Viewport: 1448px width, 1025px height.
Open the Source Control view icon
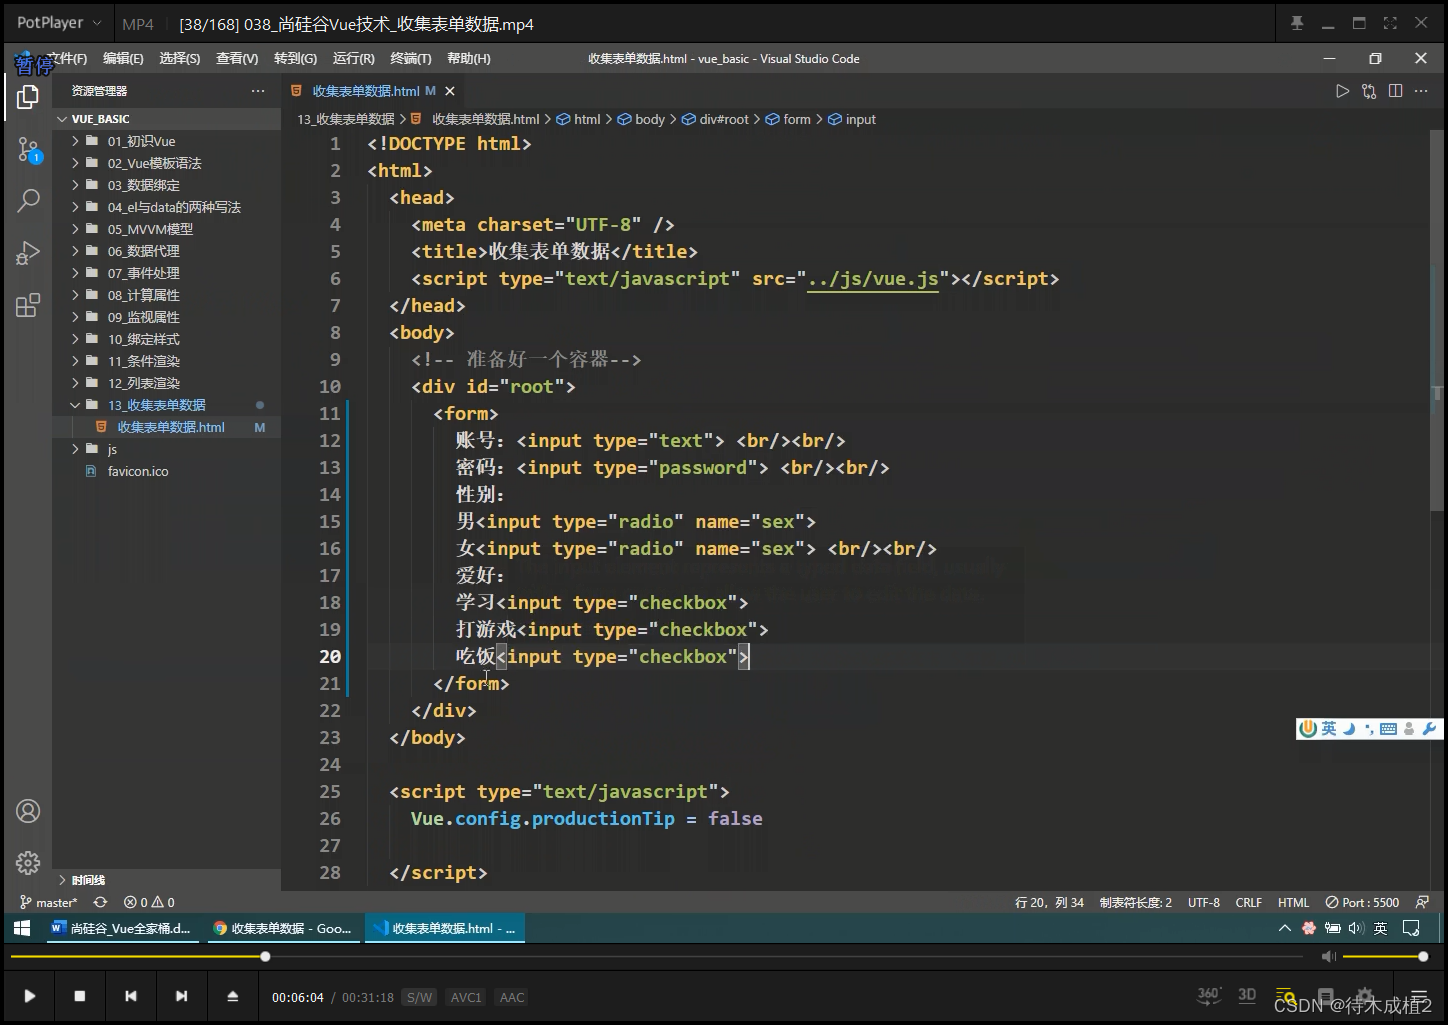pyautogui.click(x=28, y=150)
